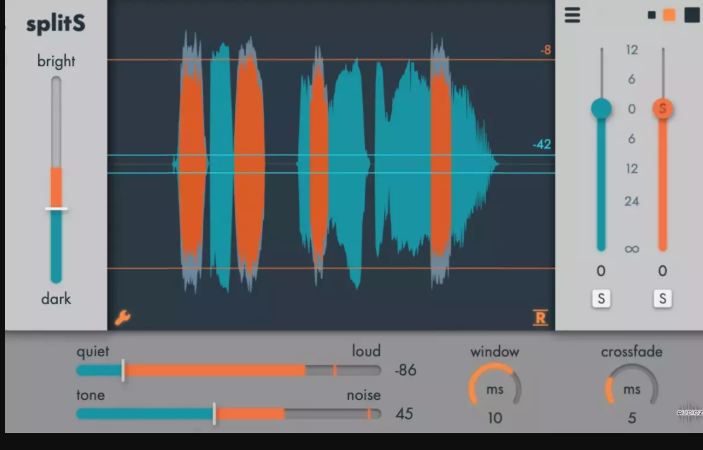Select the medium orange size square

point(669,15)
